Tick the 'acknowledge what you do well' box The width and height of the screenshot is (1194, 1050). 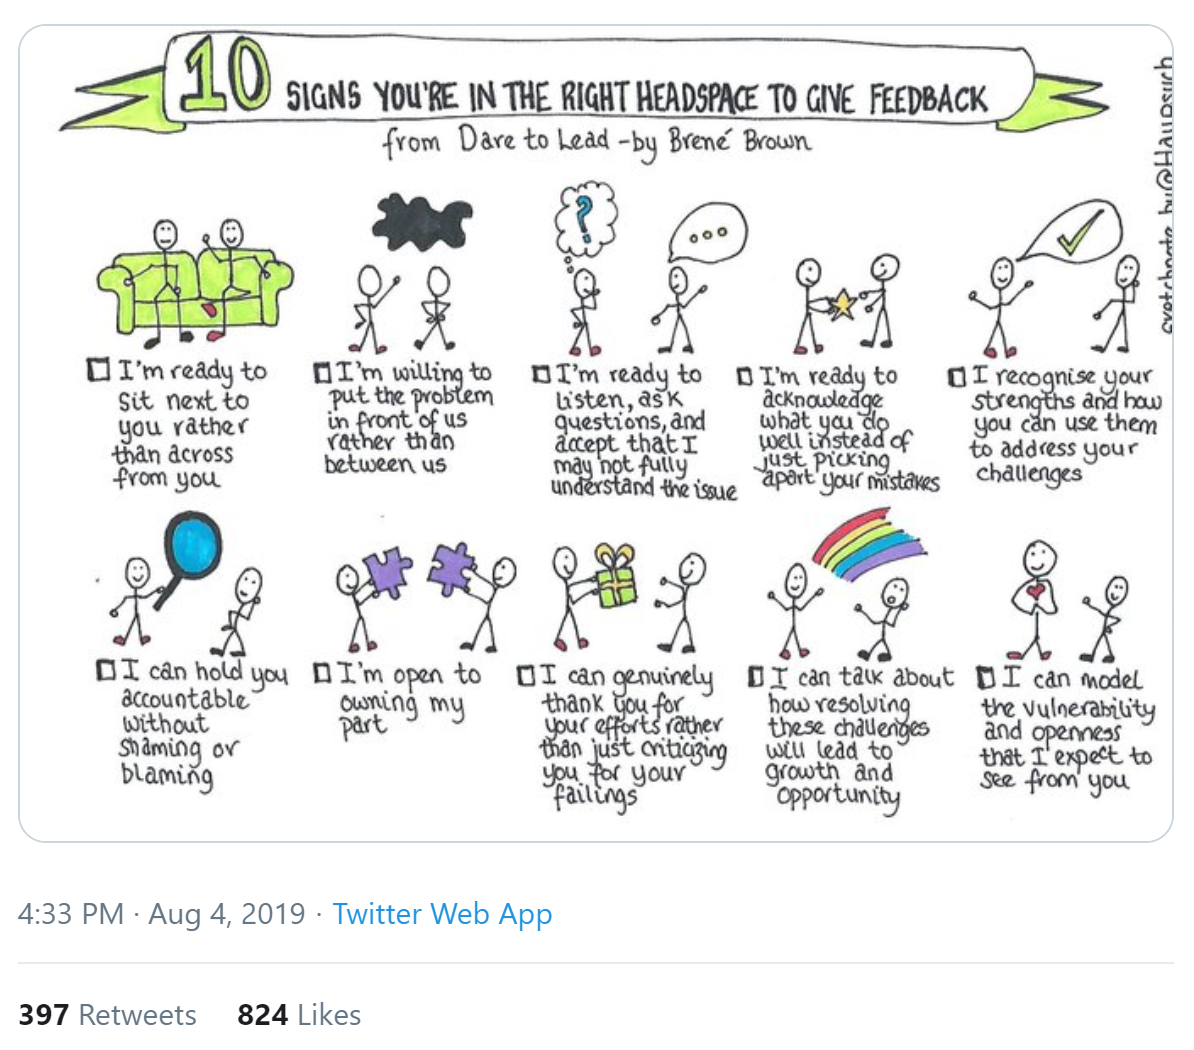pyautogui.click(x=745, y=376)
